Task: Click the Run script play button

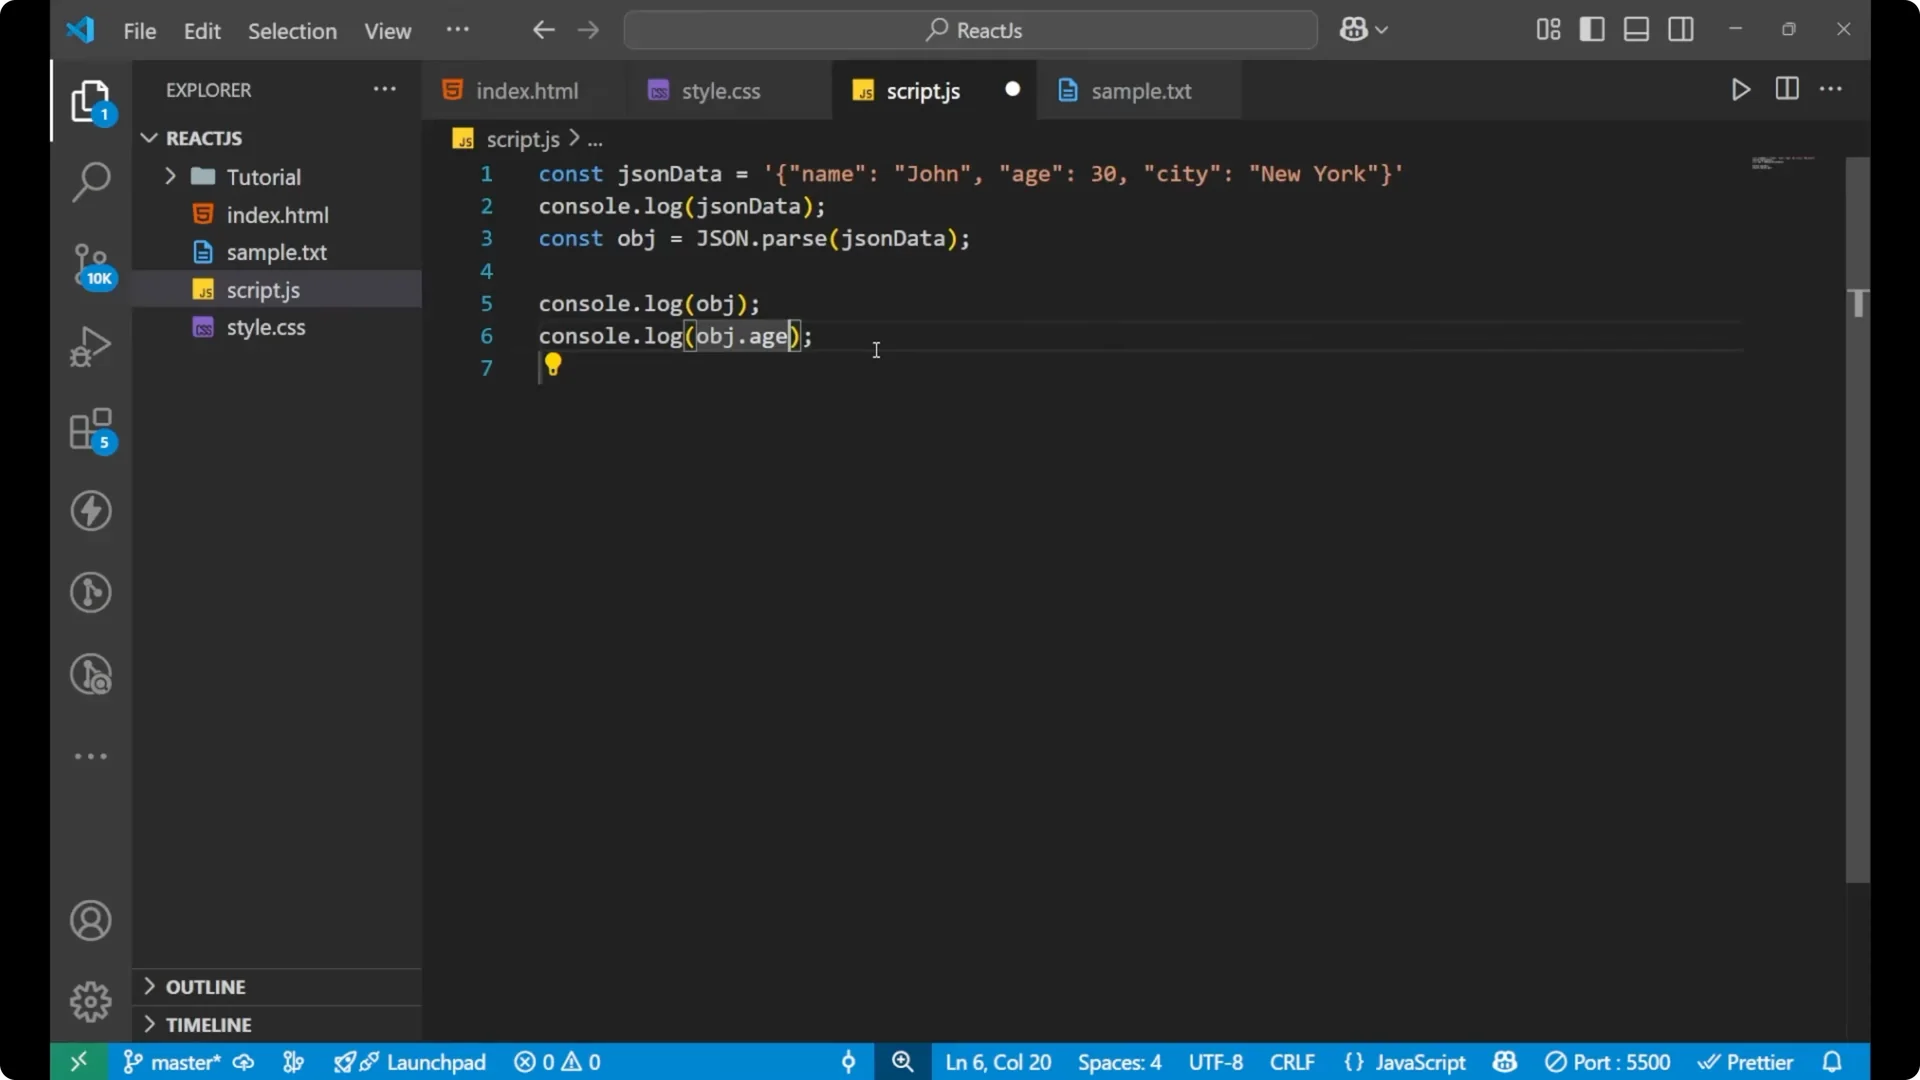Action: pos(1740,89)
